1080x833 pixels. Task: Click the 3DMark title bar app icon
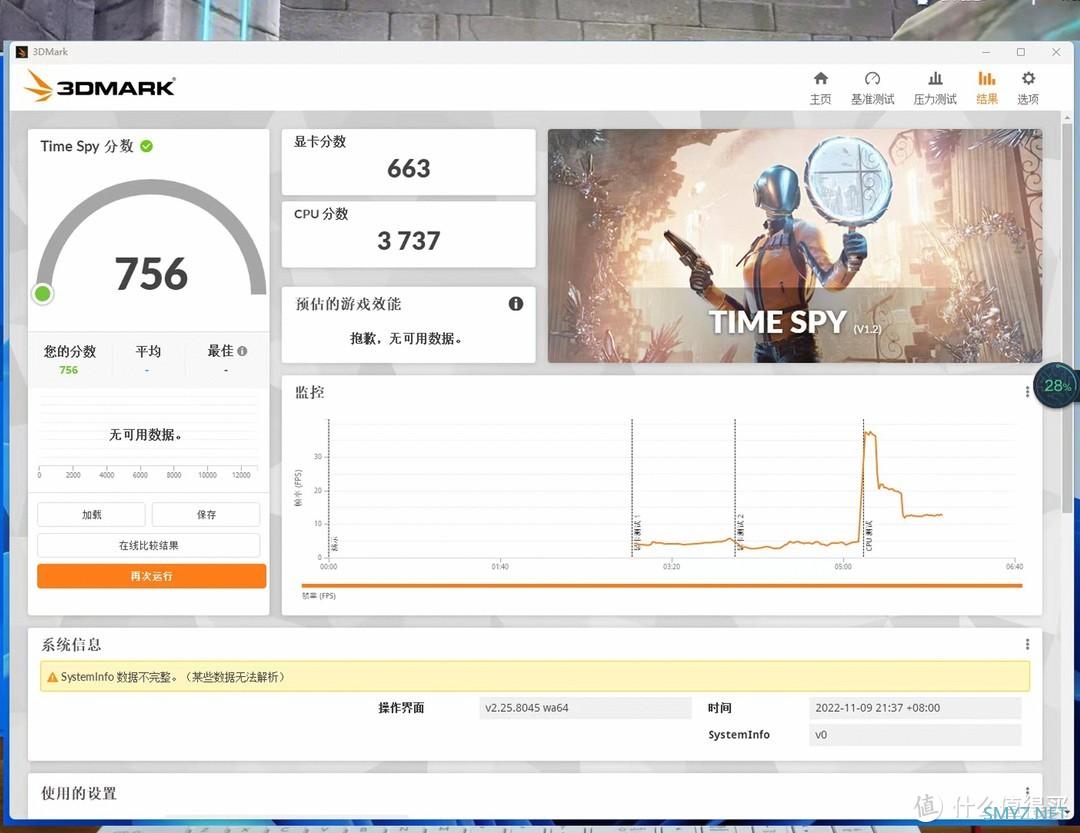click(21, 52)
